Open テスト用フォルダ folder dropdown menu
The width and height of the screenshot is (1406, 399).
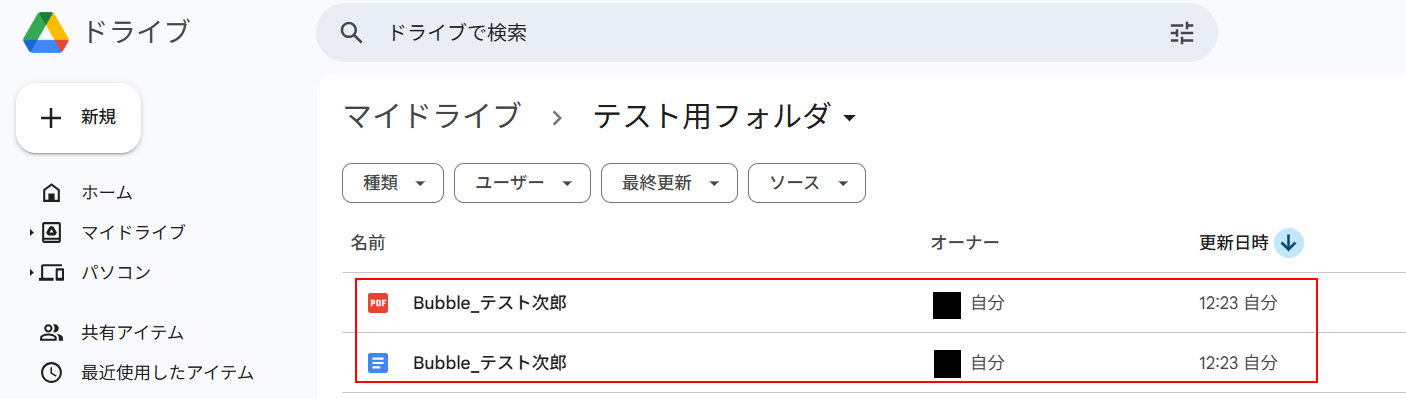[850, 119]
